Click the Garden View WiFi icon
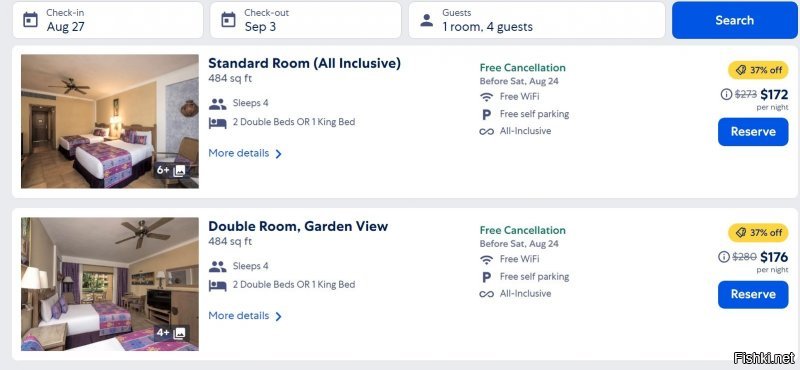The width and height of the screenshot is (800, 370). point(487,259)
